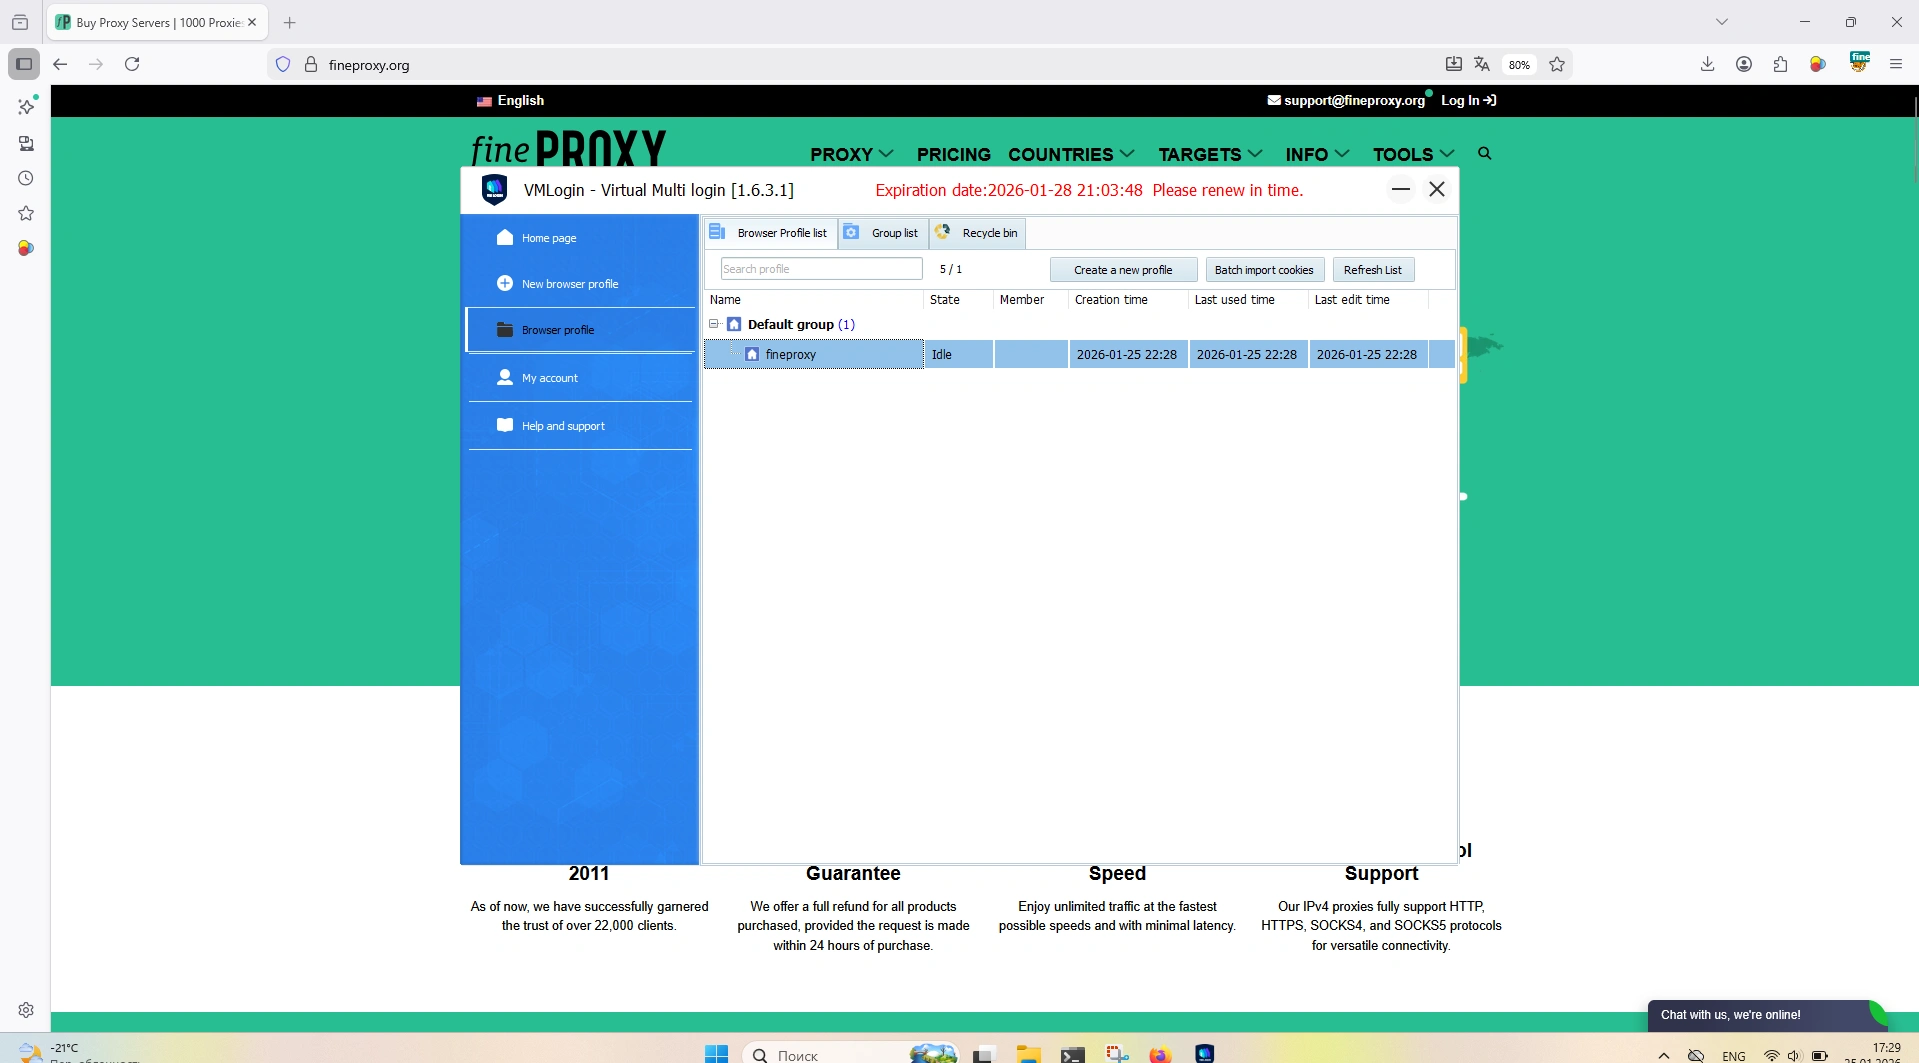
Task: Select the fineproxy profile row
Action: [x=1080, y=354]
